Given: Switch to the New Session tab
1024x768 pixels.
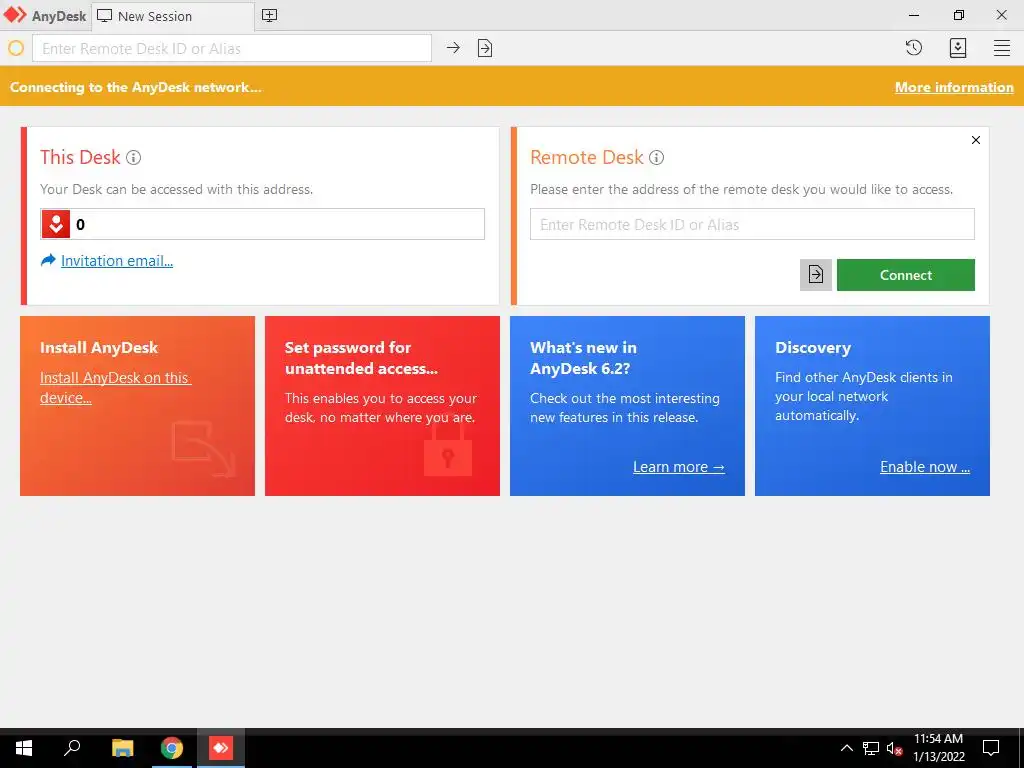Looking at the screenshot, I should pyautogui.click(x=173, y=16).
